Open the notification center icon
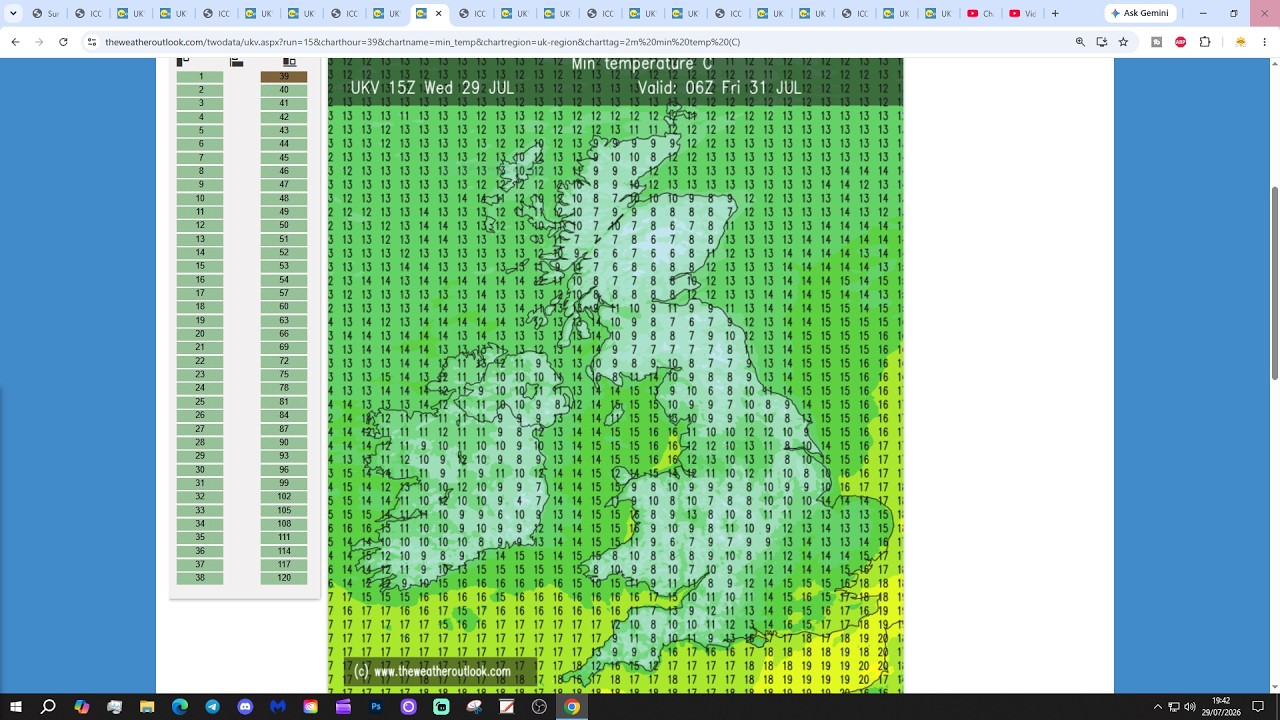The height and width of the screenshot is (720, 1280). (x=1258, y=707)
